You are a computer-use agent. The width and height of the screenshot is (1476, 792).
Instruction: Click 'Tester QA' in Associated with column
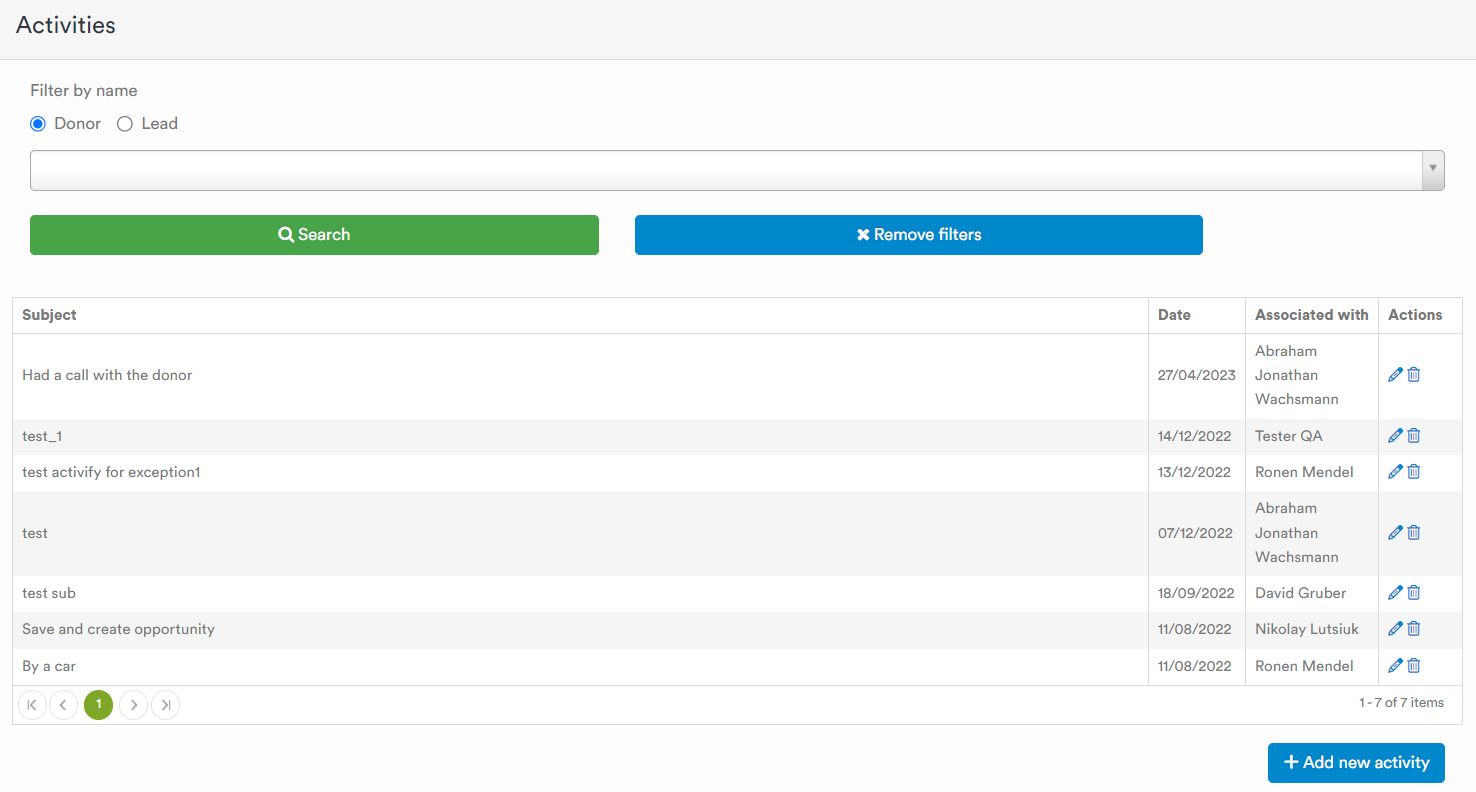(1289, 436)
